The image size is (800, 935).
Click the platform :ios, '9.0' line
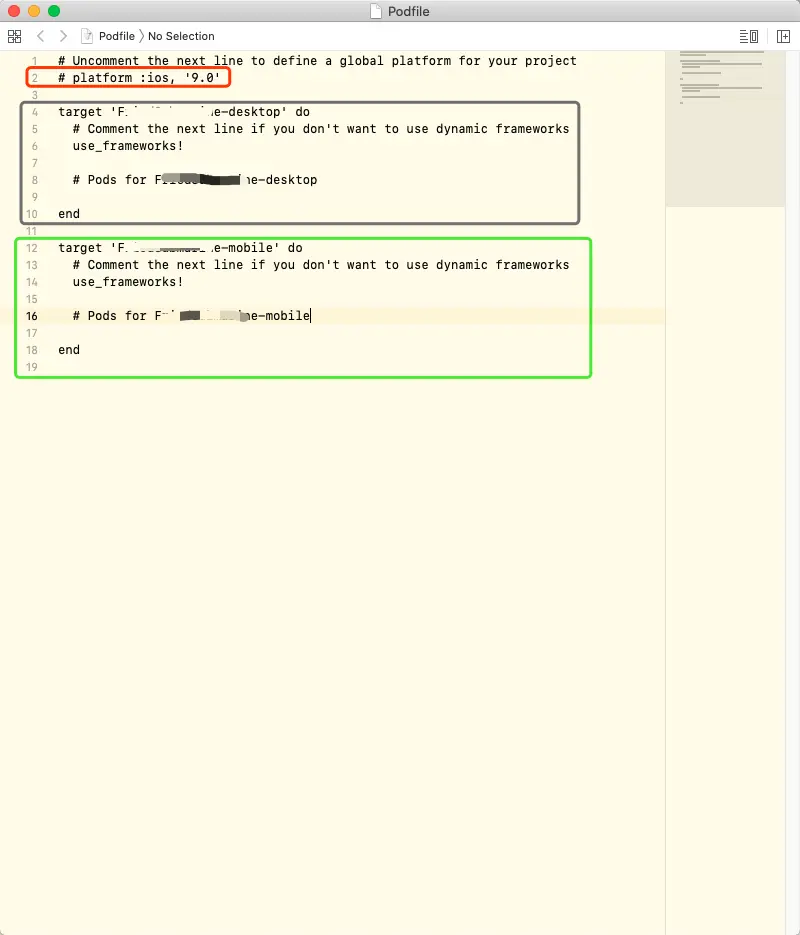(x=139, y=78)
